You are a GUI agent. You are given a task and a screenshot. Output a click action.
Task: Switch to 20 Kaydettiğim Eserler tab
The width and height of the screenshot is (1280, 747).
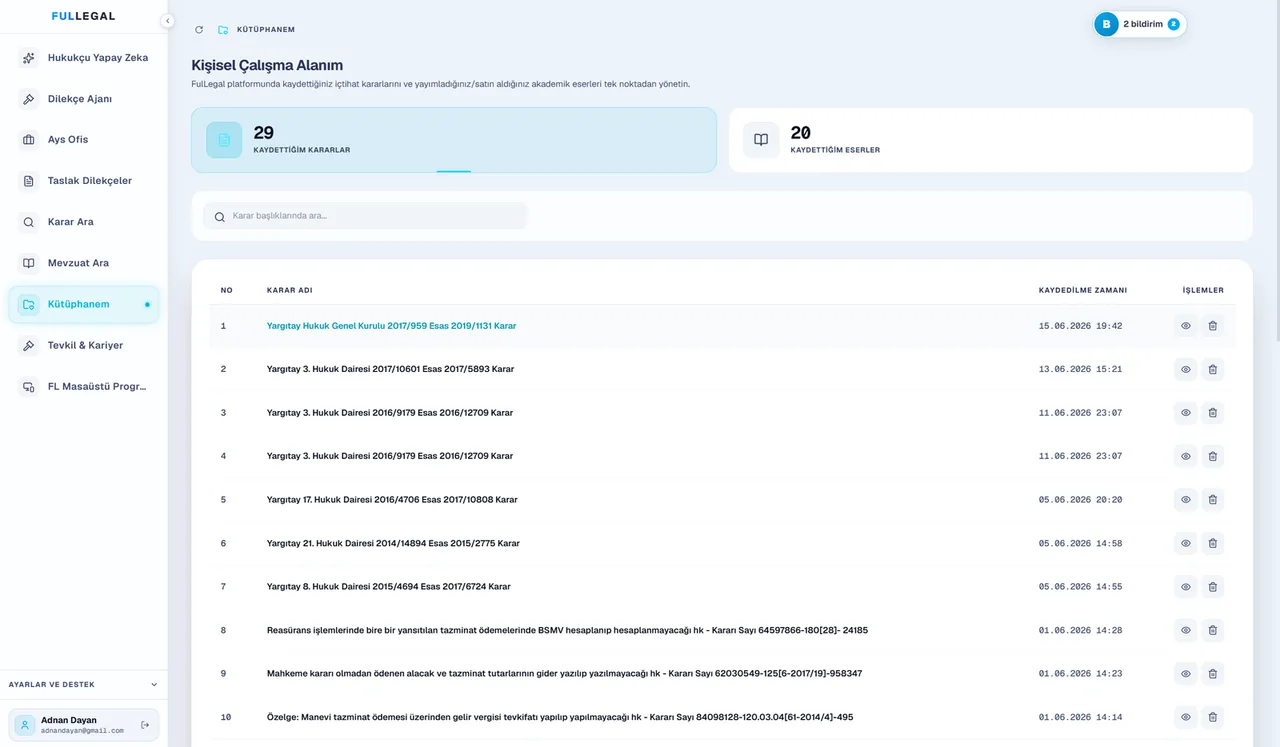[991, 140]
